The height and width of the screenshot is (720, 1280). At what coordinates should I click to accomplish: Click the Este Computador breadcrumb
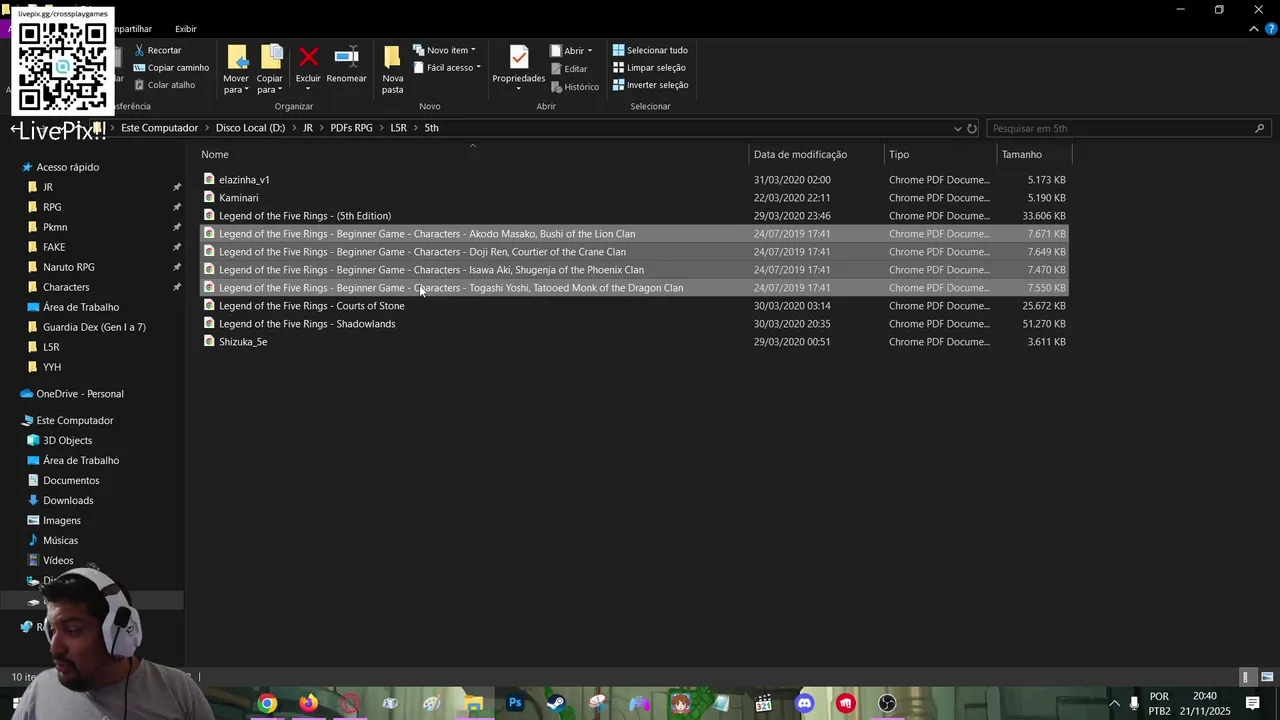pos(159,128)
